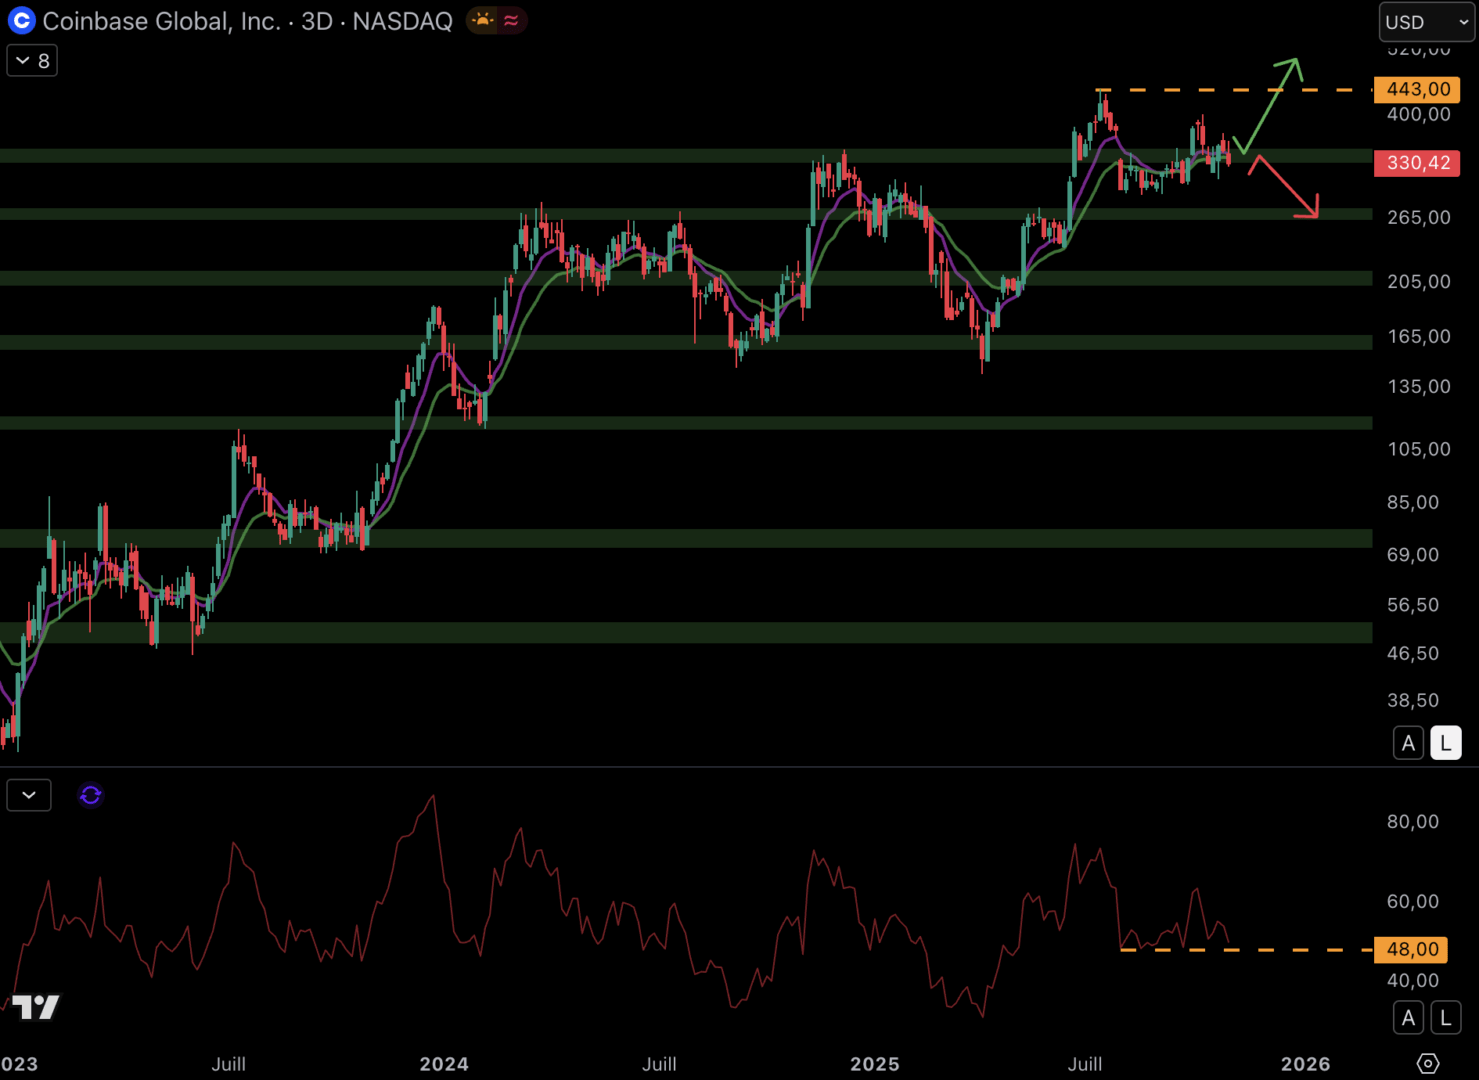Expand the oscillator pane legend chevron

tap(29, 795)
